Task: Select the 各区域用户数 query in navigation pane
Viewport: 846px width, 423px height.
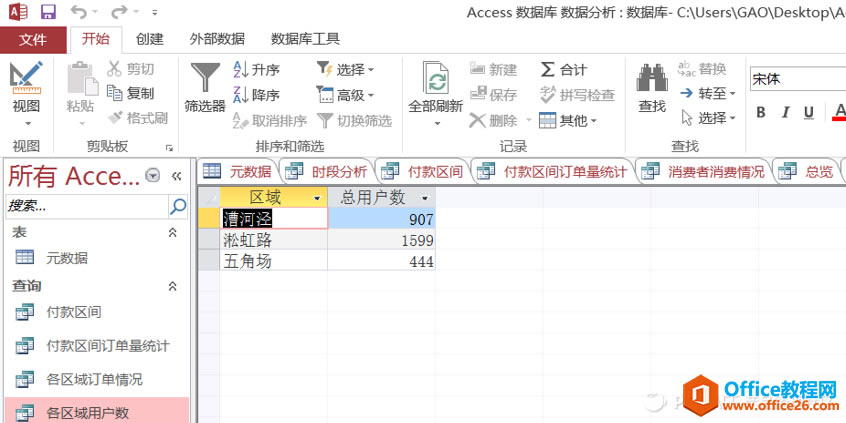Action: pyautogui.click(x=97, y=413)
